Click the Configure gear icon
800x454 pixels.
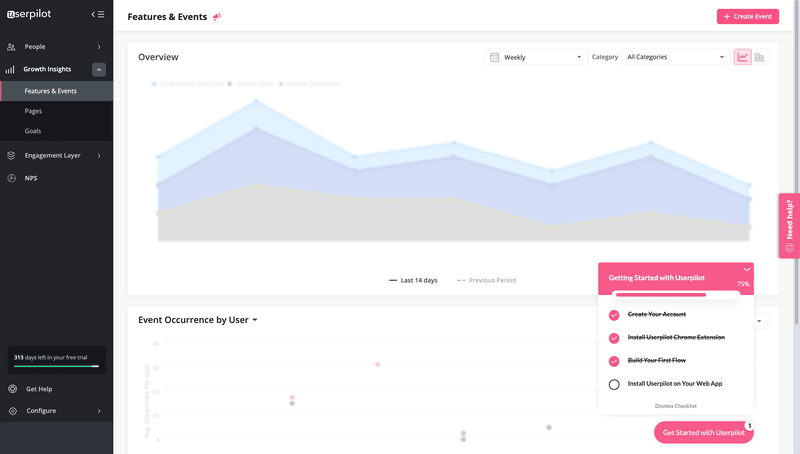click(13, 411)
